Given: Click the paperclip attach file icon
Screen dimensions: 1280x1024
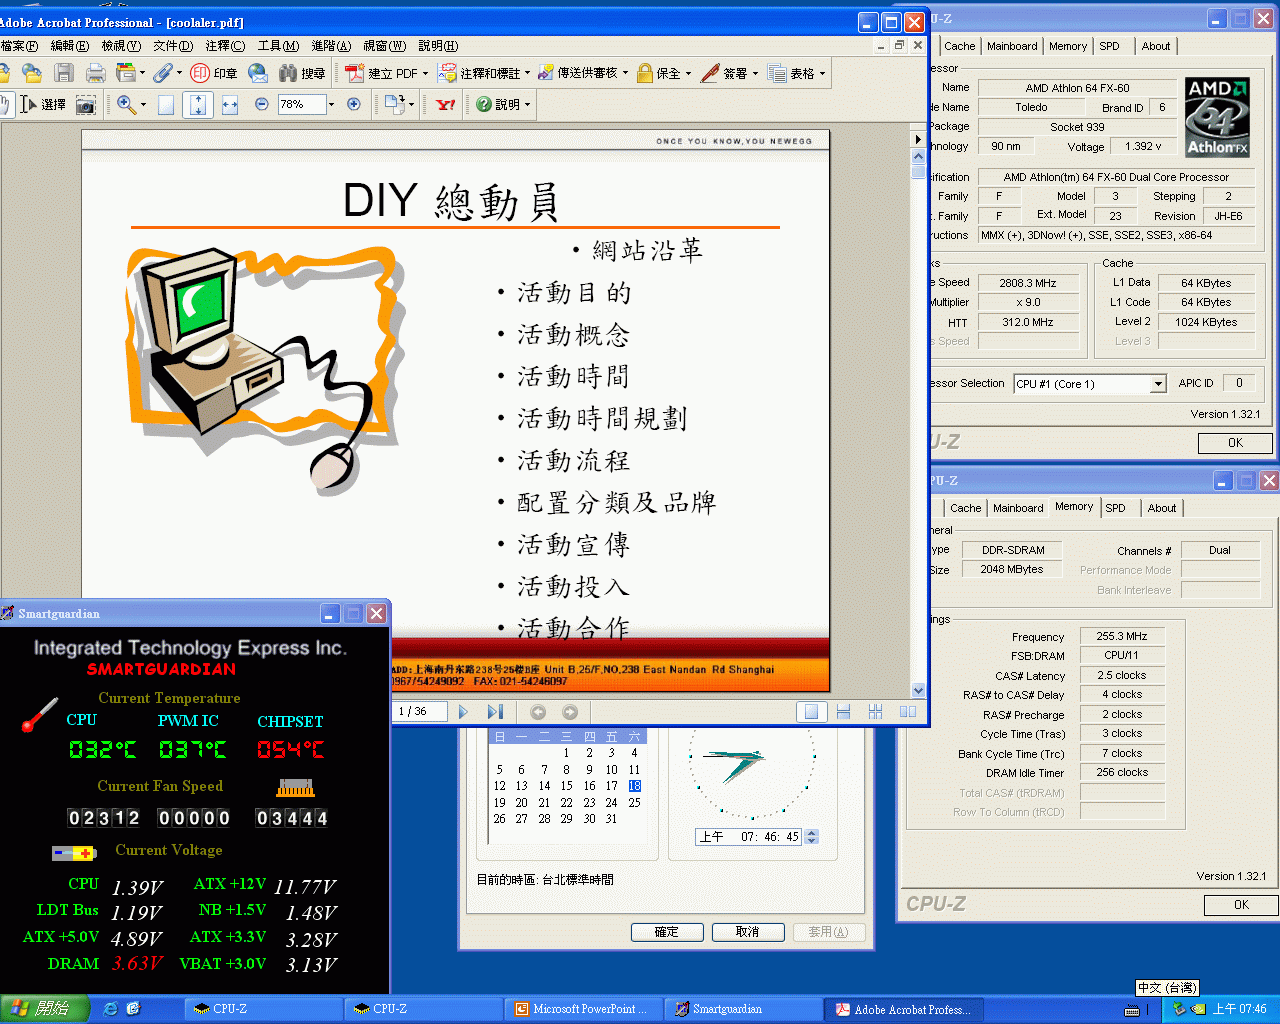Looking at the screenshot, I should point(162,73).
